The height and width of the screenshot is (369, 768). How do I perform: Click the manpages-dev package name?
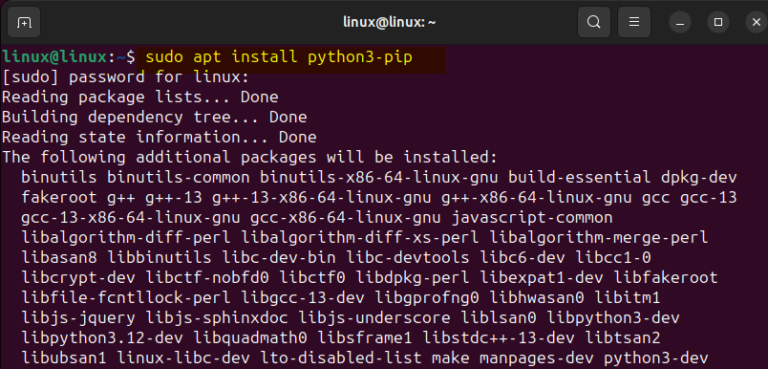click(536, 358)
